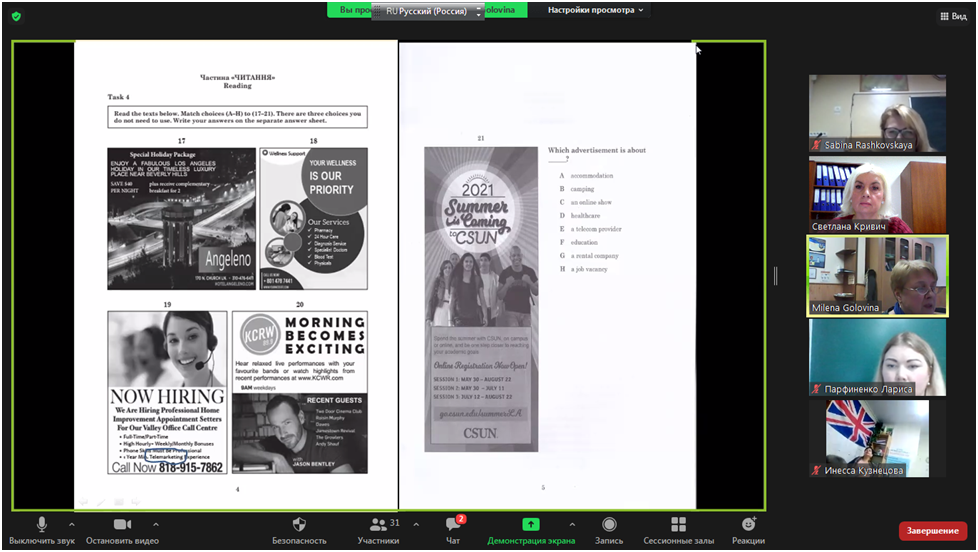
Task: Click answer option 'a job vacancy'
Action: 589,269
